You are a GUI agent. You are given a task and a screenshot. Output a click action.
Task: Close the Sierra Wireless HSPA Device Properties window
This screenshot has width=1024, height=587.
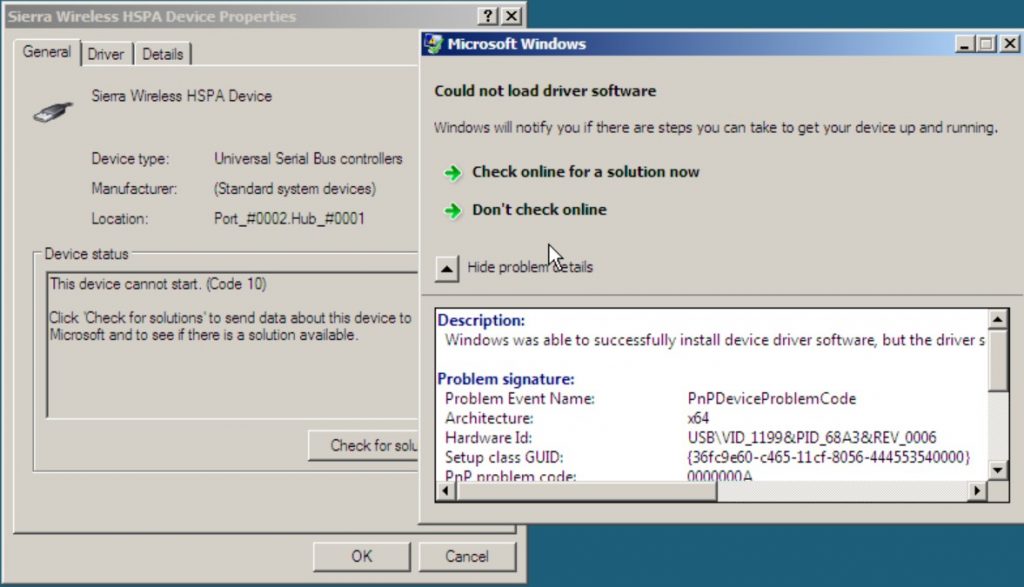click(x=511, y=16)
